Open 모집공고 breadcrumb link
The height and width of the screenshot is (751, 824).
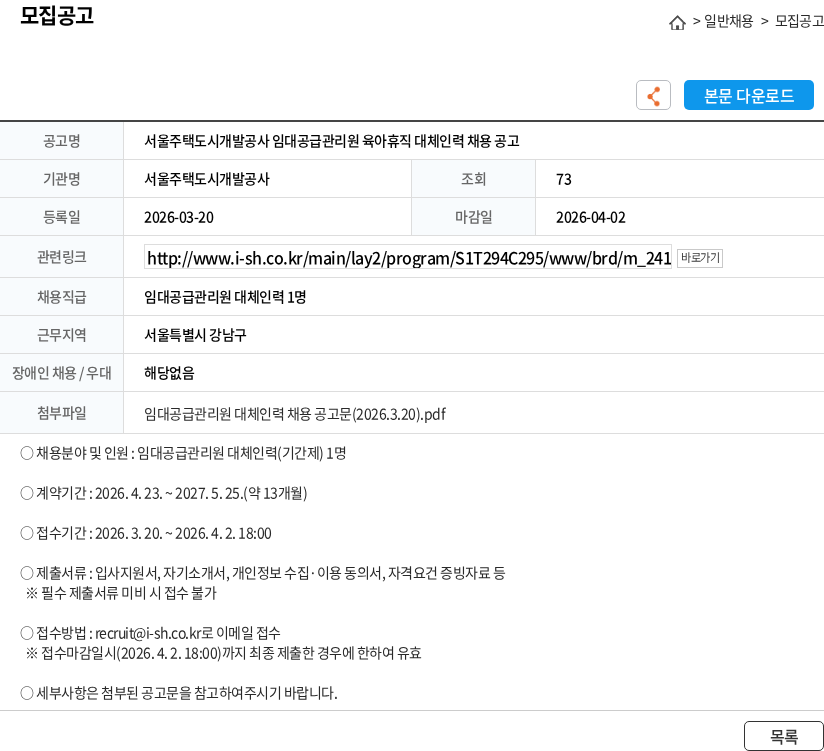799,22
